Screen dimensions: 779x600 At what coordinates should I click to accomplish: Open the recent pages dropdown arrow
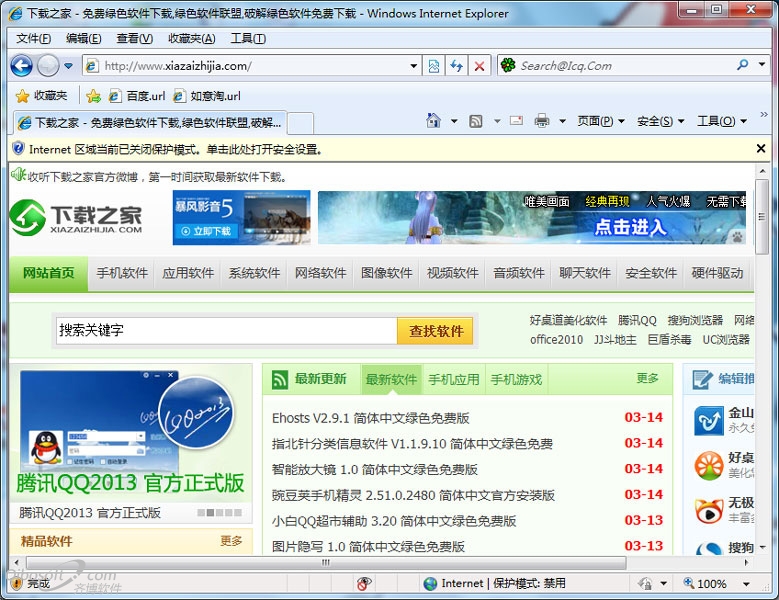[x=69, y=66]
